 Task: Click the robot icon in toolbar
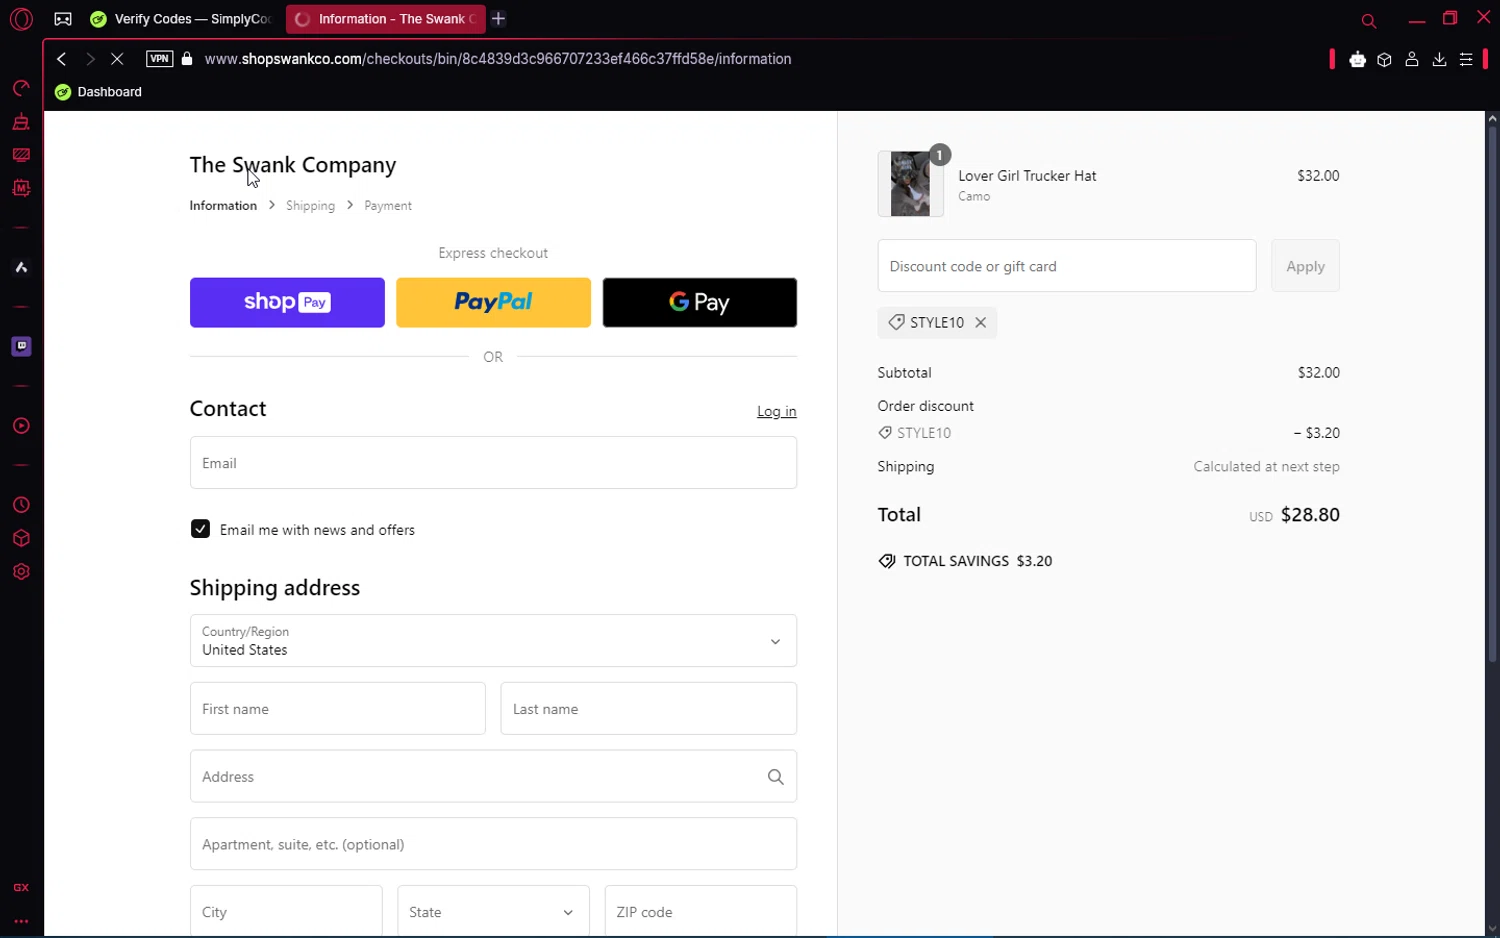1357,60
